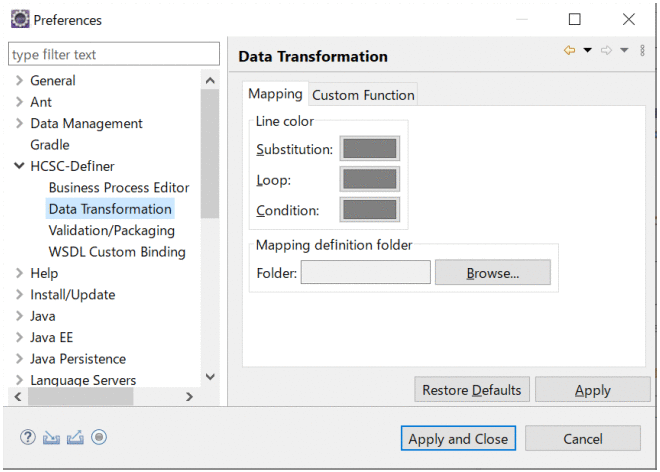Select Business Process Editor in tree
The width and height of the screenshot is (660, 472).
(x=118, y=188)
